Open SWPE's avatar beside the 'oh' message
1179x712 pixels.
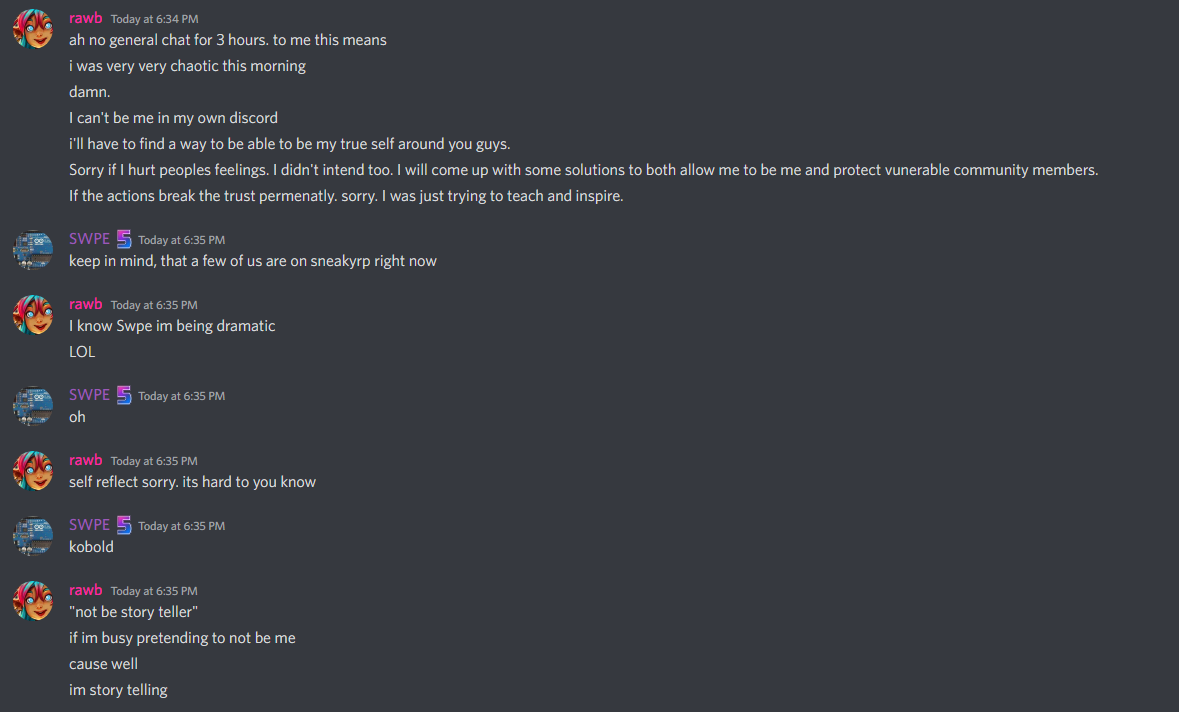pyautogui.click(x=33, y=405)
